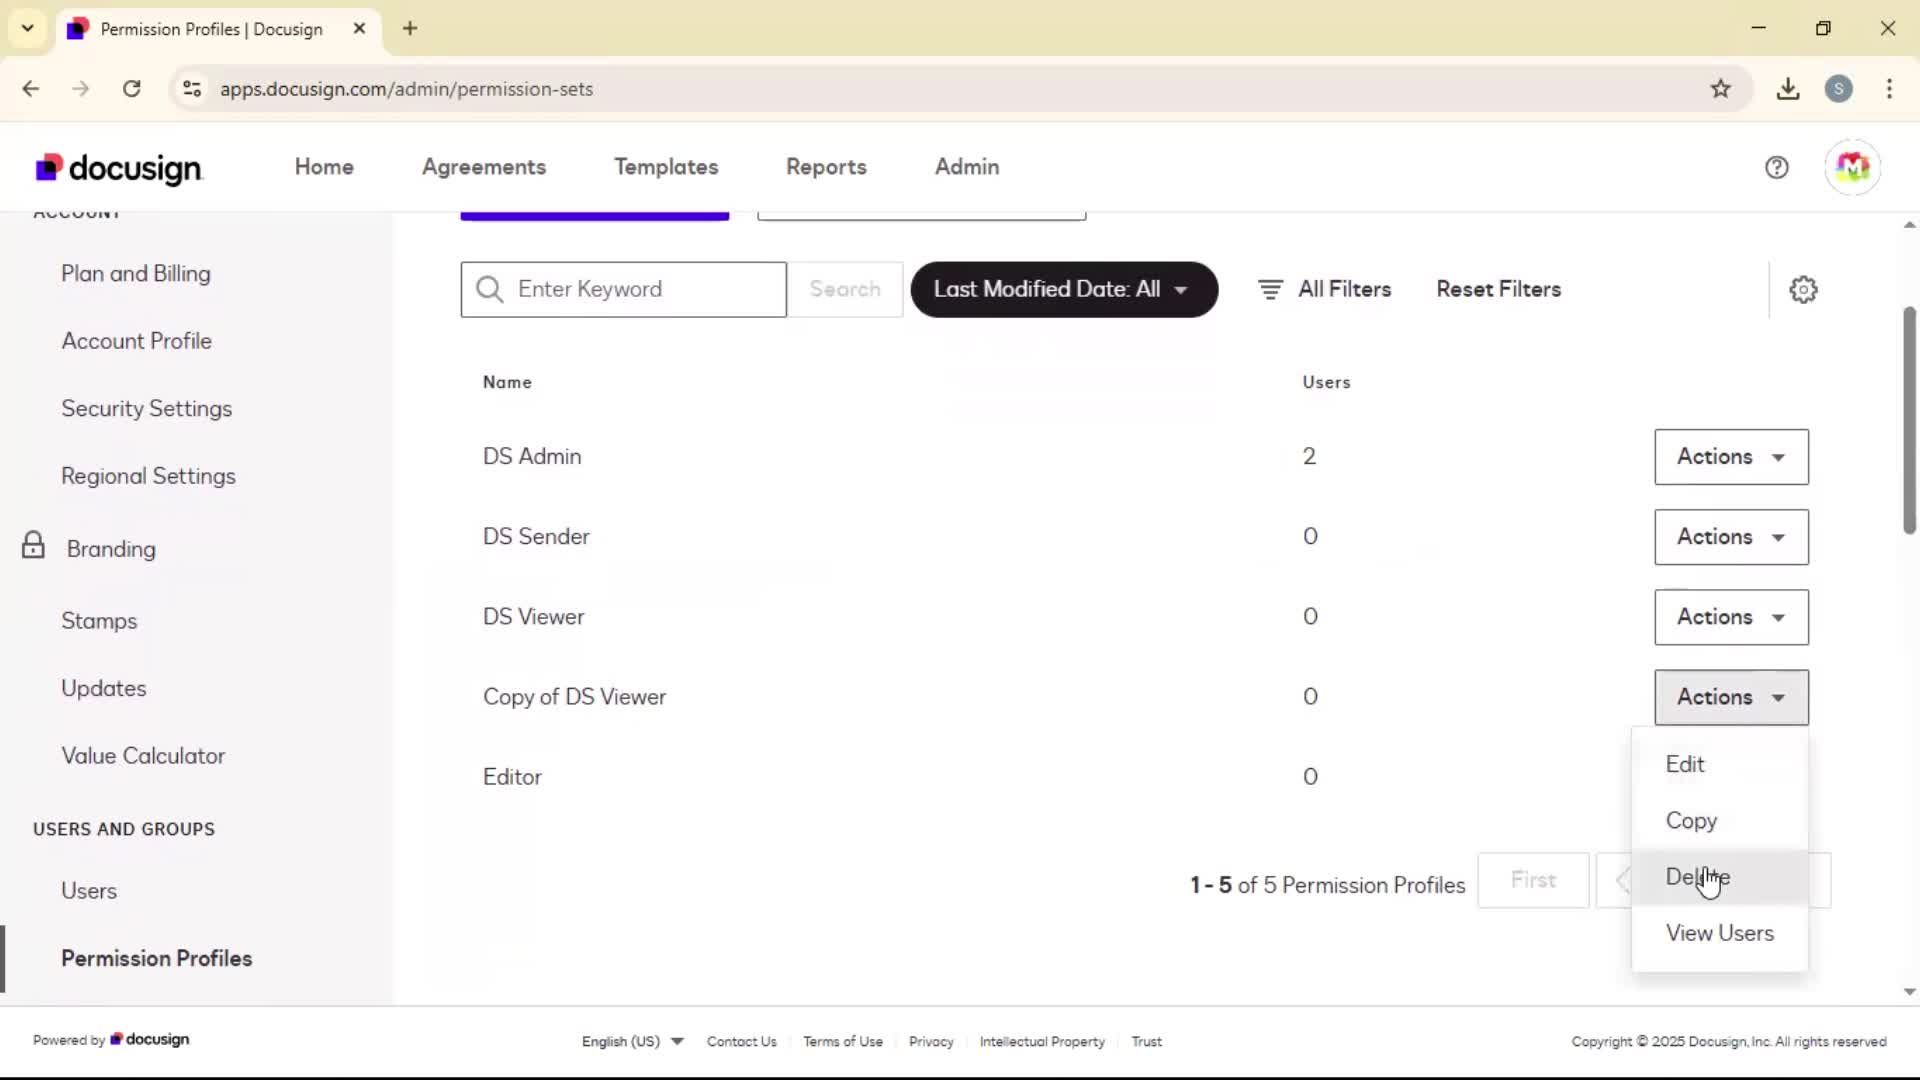Open Actions dropdown for DS Admin
1920x1080 pixels.
click(1731, 457)
